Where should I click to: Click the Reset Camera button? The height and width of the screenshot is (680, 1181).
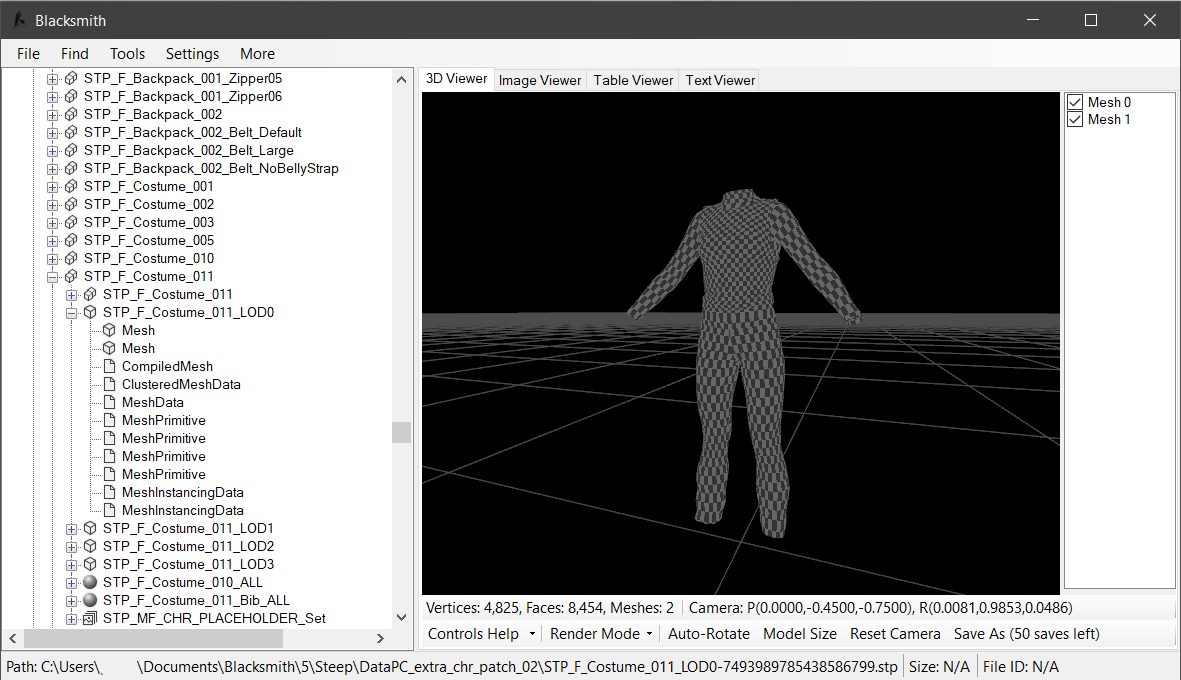[x=895, y=634]
